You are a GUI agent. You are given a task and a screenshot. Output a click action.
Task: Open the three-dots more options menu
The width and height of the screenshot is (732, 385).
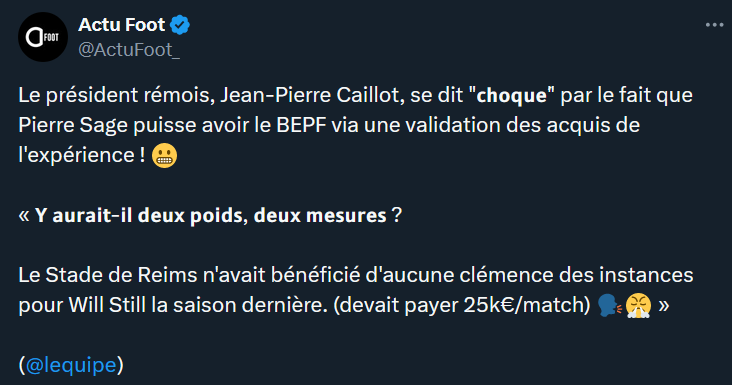coord(714,25)
